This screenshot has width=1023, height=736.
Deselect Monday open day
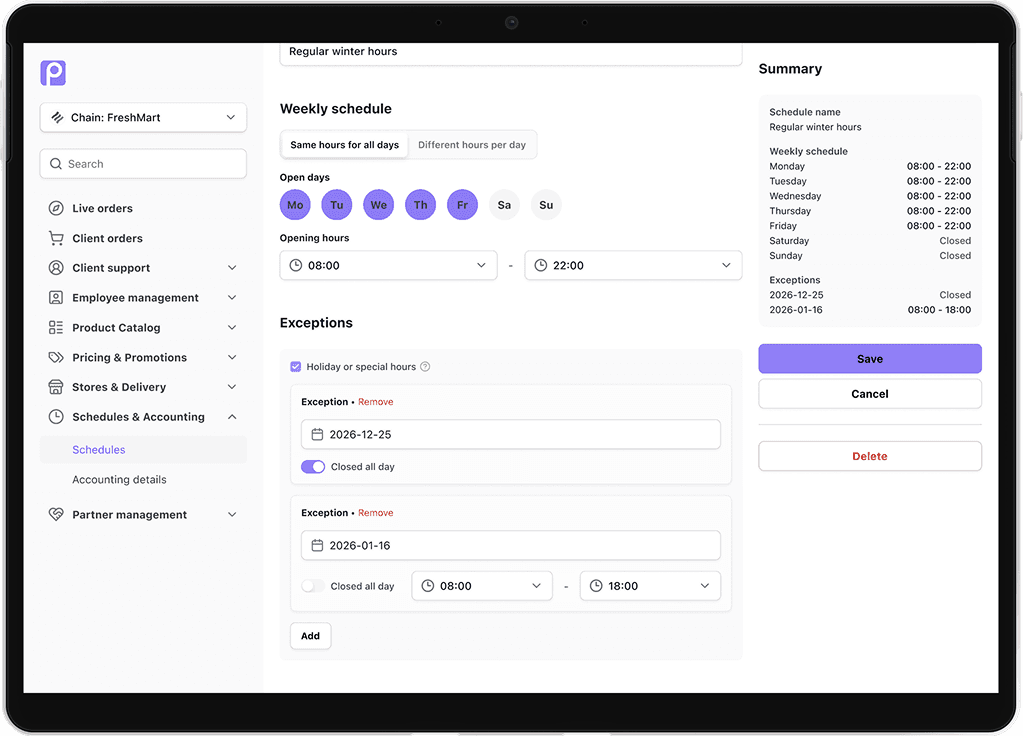coord(296,205)
